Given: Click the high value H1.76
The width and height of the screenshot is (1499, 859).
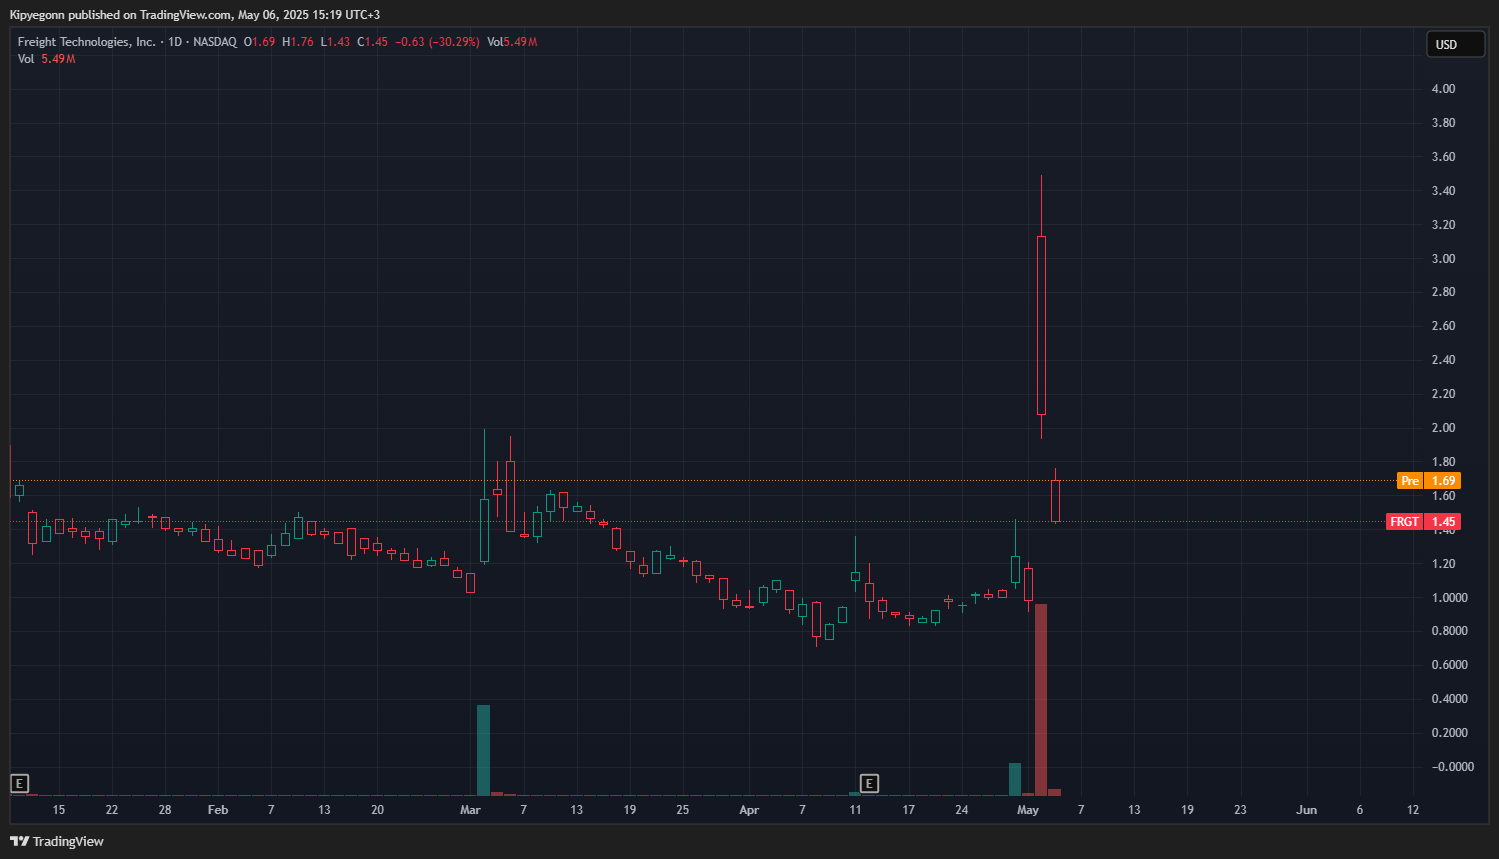Looking at the screenshot, I should (x=298, y=42).
